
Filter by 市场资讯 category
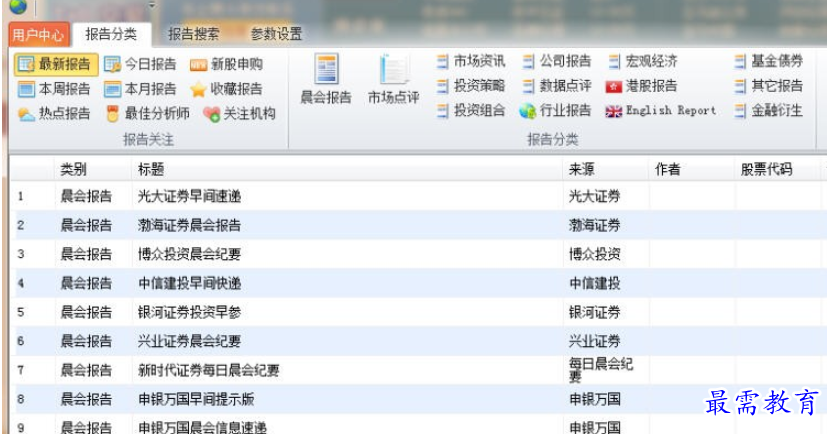(470, 61)
